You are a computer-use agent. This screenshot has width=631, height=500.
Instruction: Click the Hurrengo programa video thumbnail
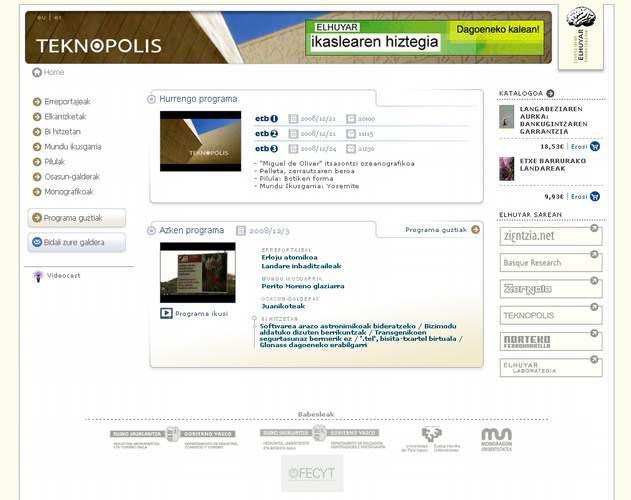click(x=200, y=141)
